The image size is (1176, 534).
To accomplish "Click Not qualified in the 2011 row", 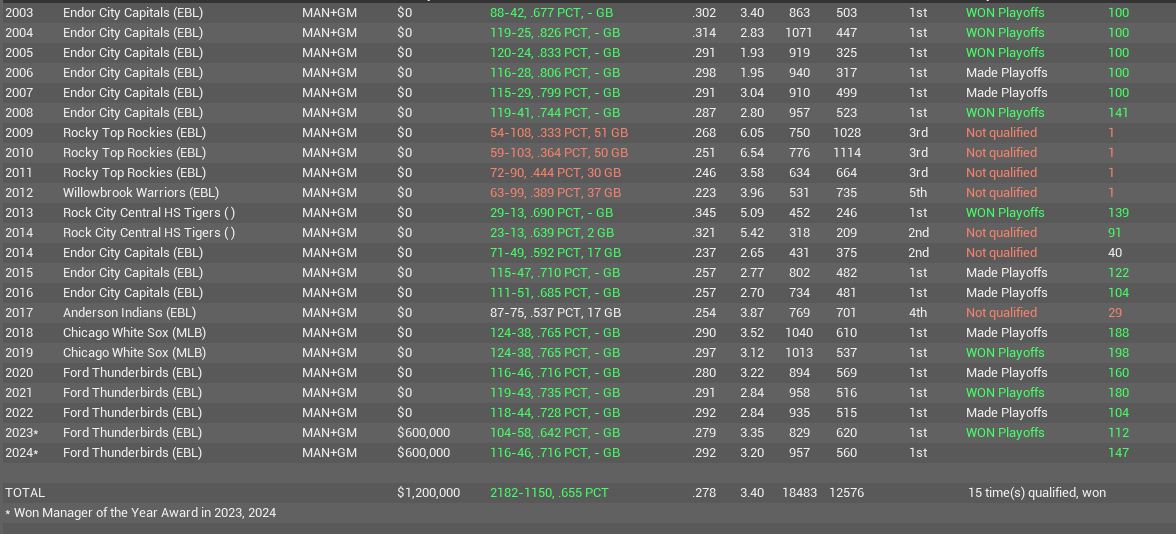I will (x=1001, y=172).
